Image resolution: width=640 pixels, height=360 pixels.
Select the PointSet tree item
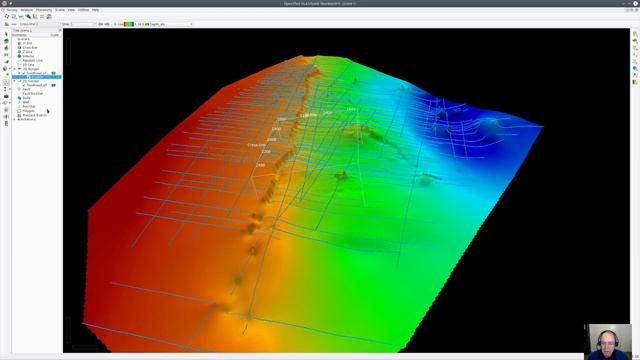29,107
